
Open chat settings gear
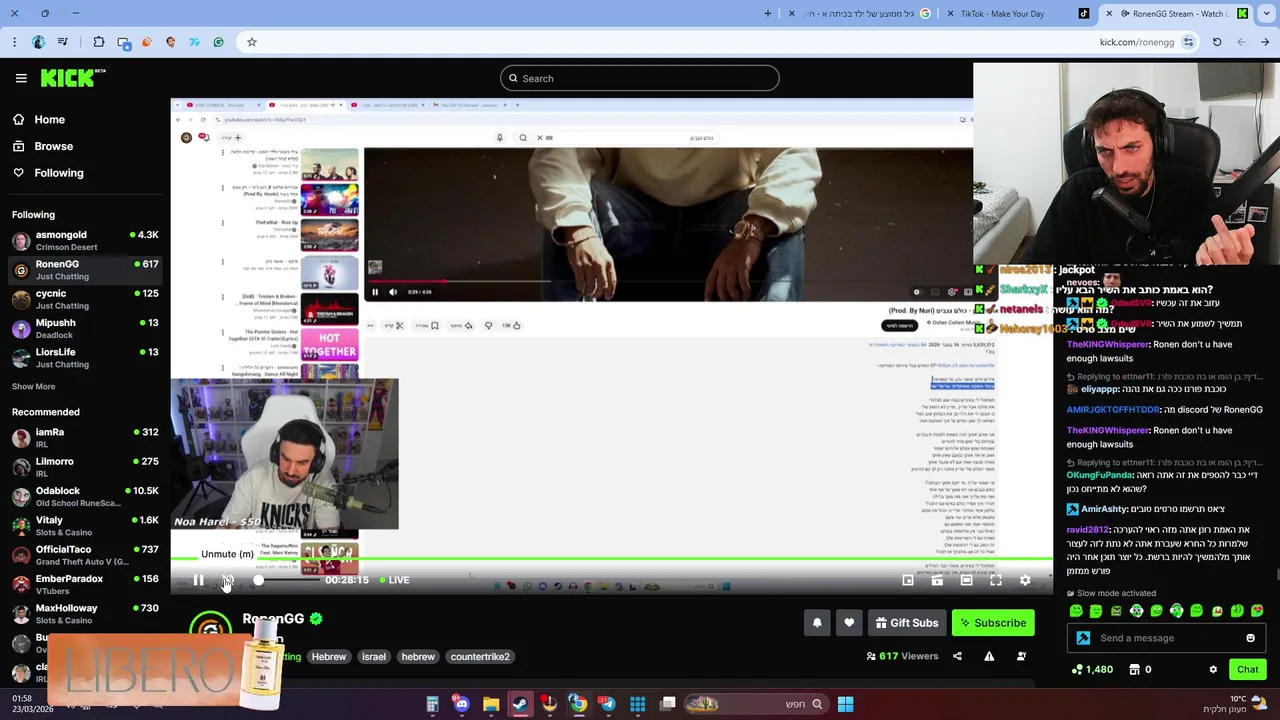1213,670
